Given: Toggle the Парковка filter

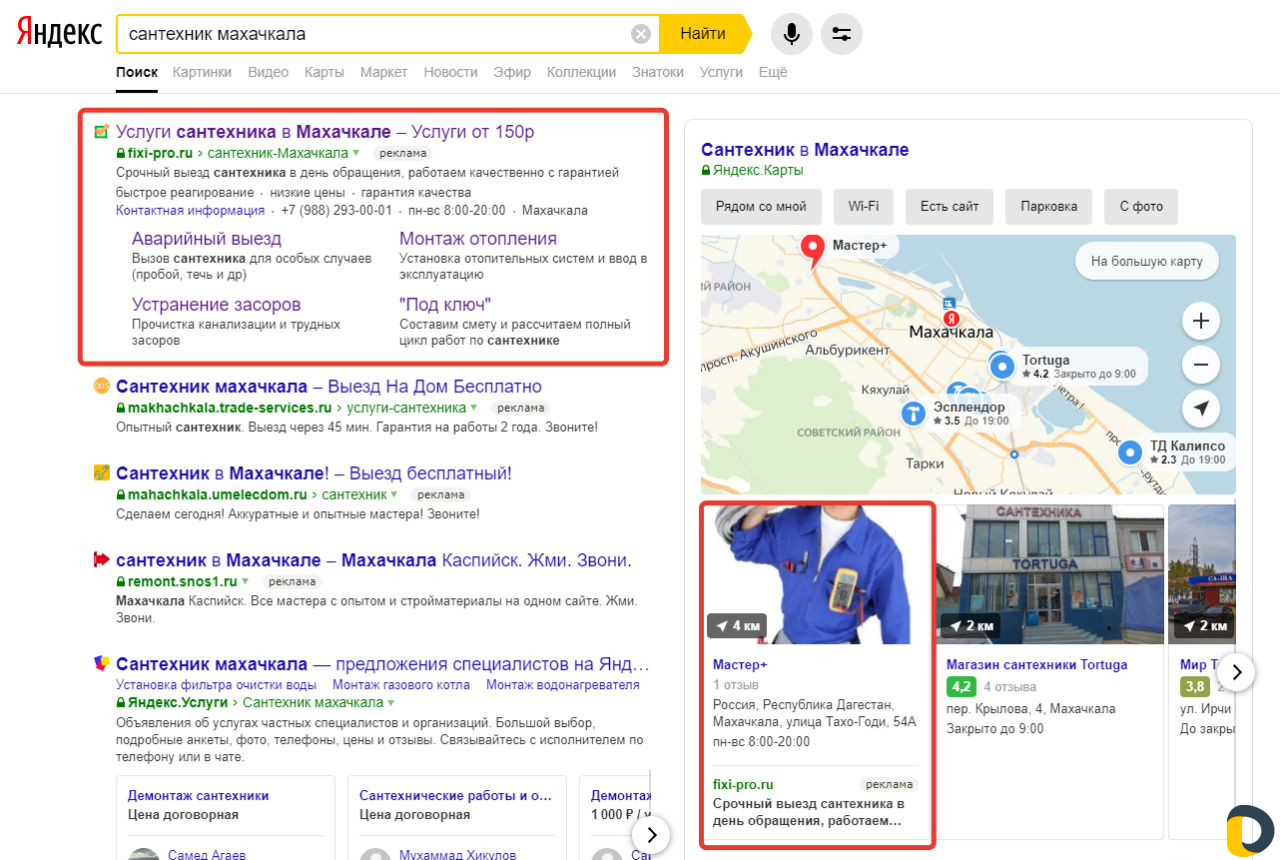Looking at the screenshot, I should click(1049, 207).
